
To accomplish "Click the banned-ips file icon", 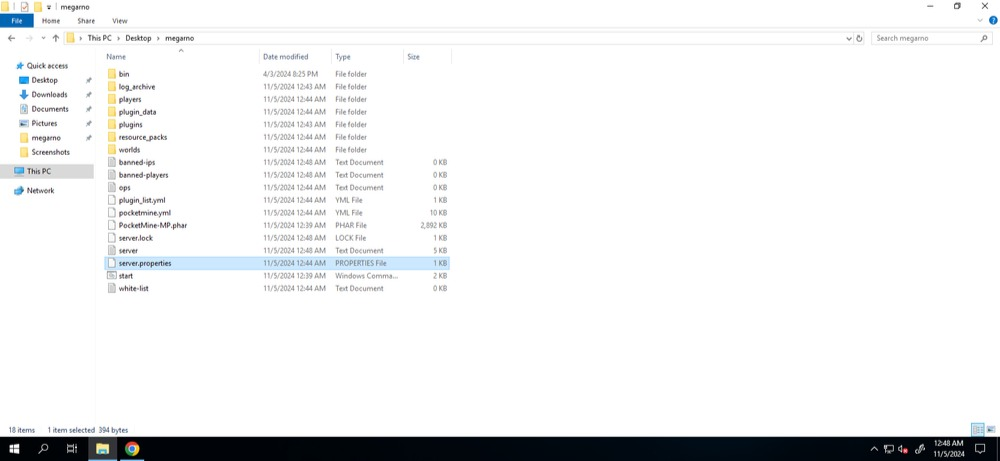I will click(x=112, y=162).
